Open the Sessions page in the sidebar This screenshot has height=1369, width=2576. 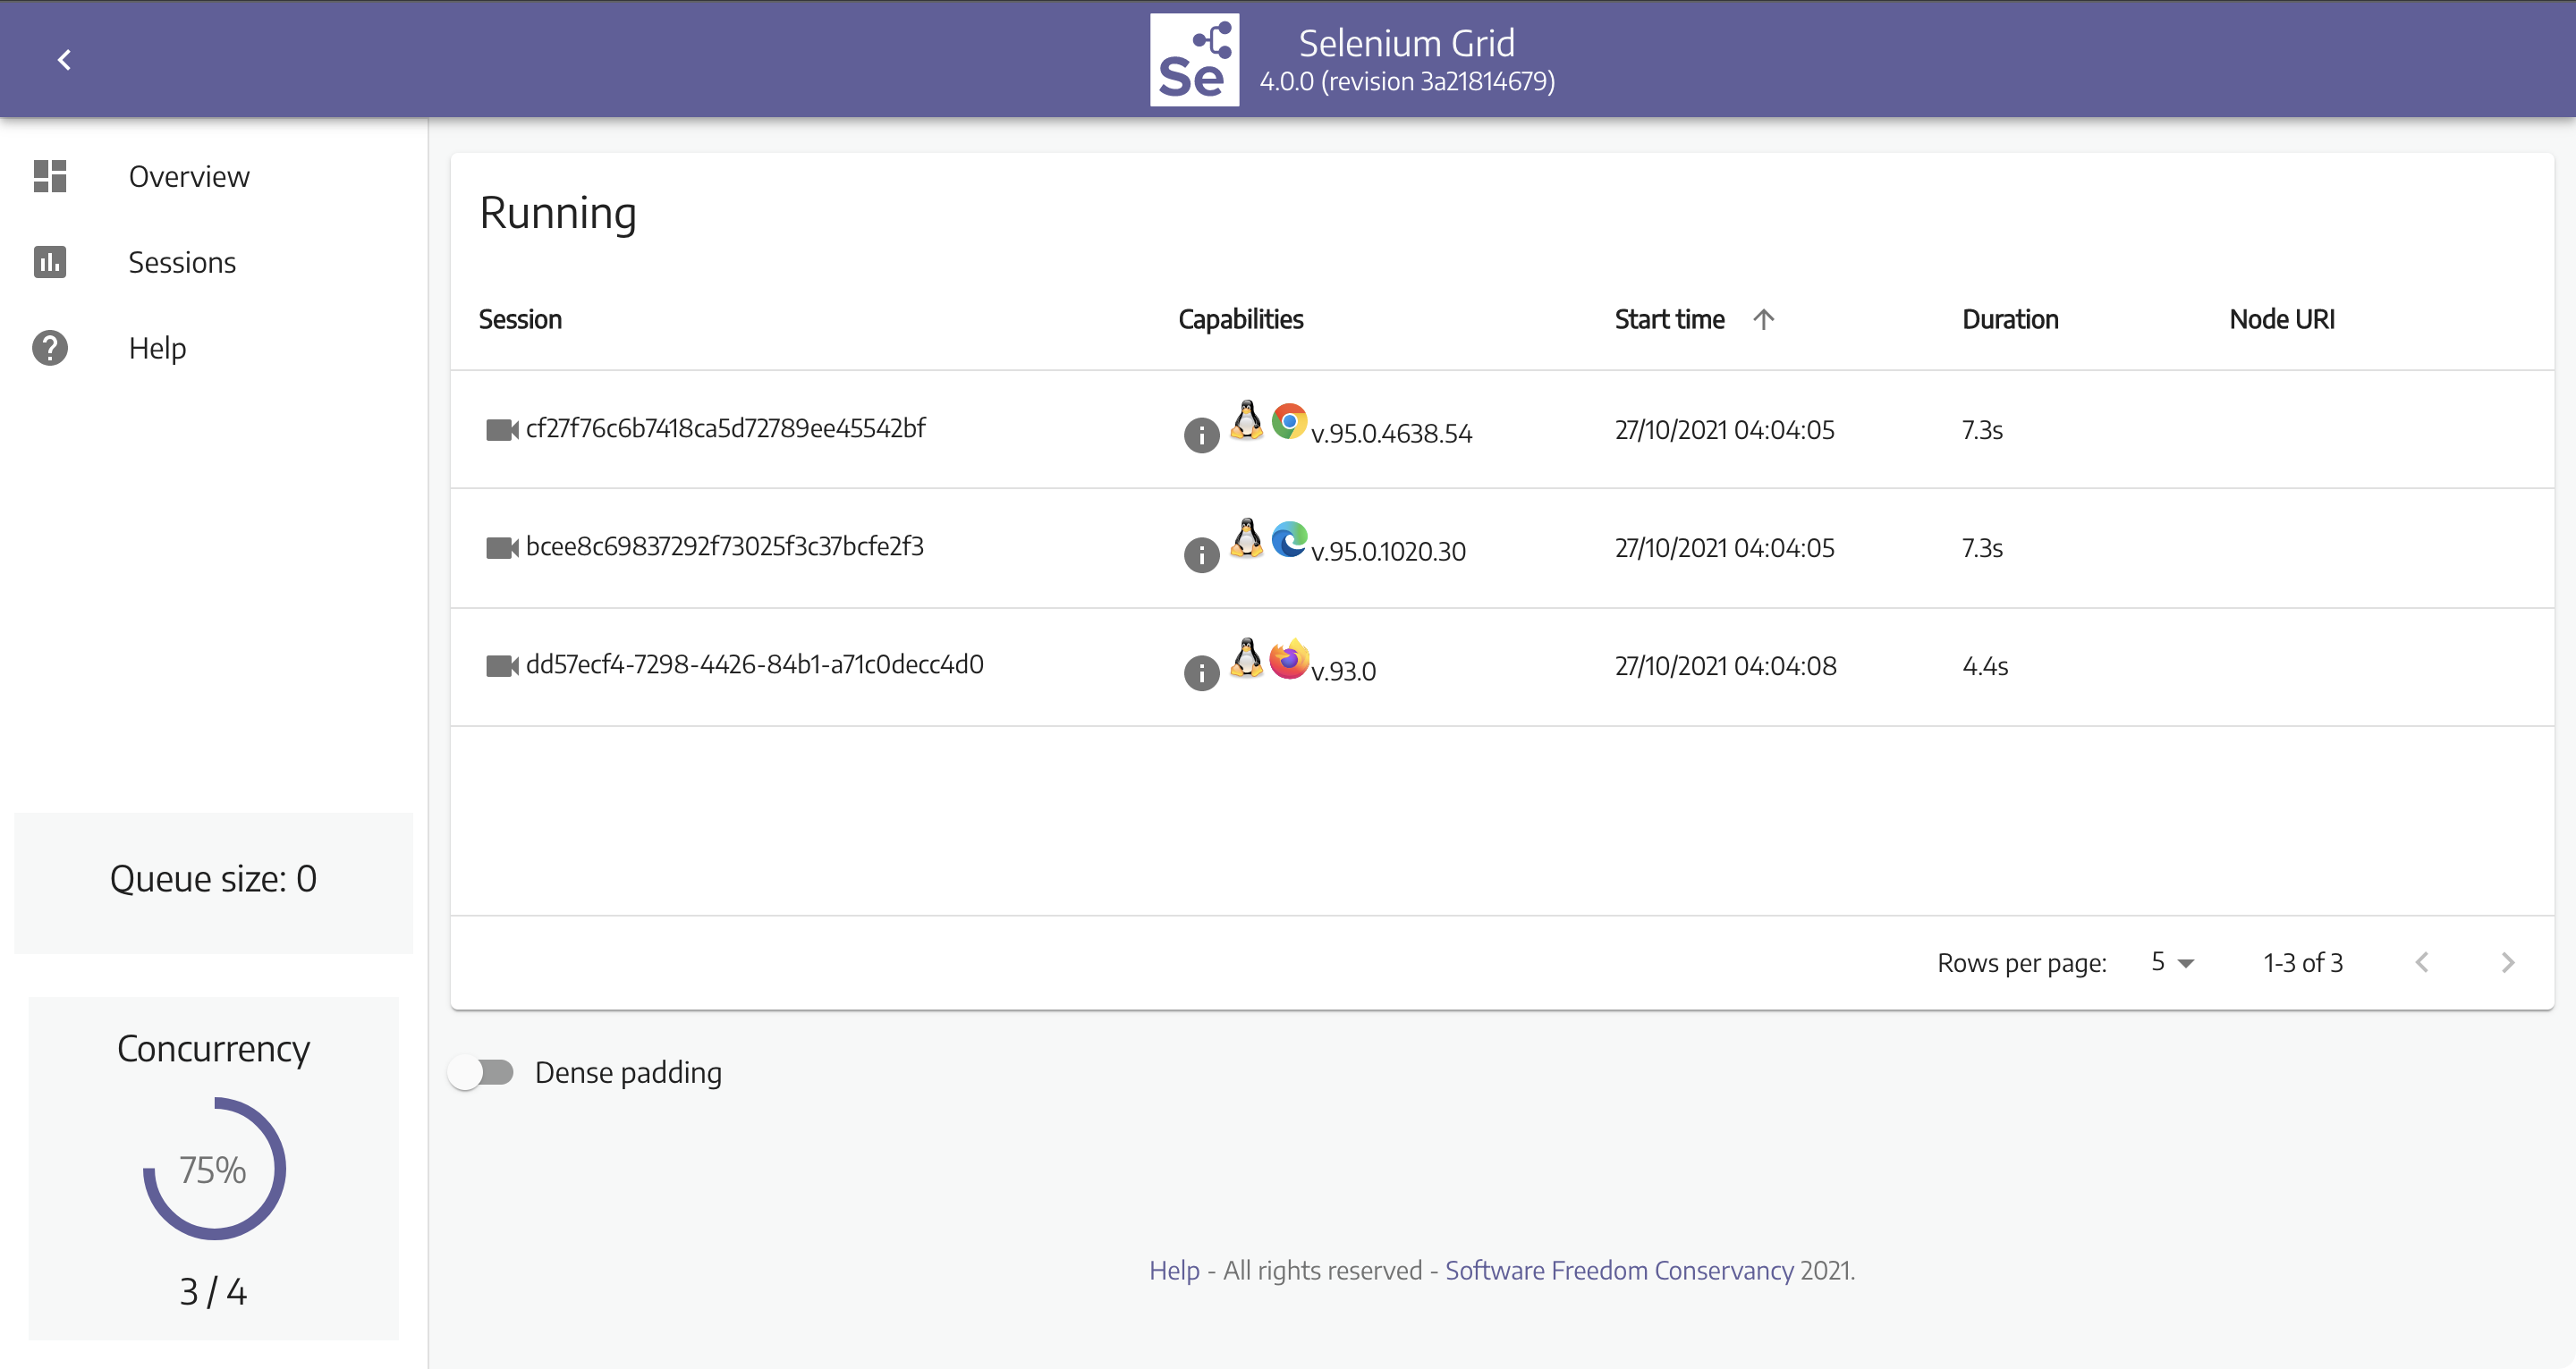[x=182, y=262]
